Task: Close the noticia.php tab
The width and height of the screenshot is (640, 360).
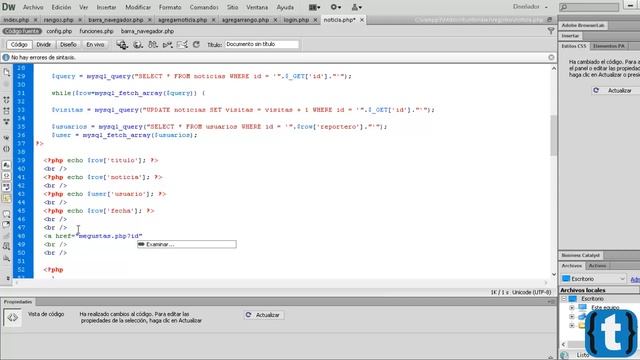Action: pos(362,20)
